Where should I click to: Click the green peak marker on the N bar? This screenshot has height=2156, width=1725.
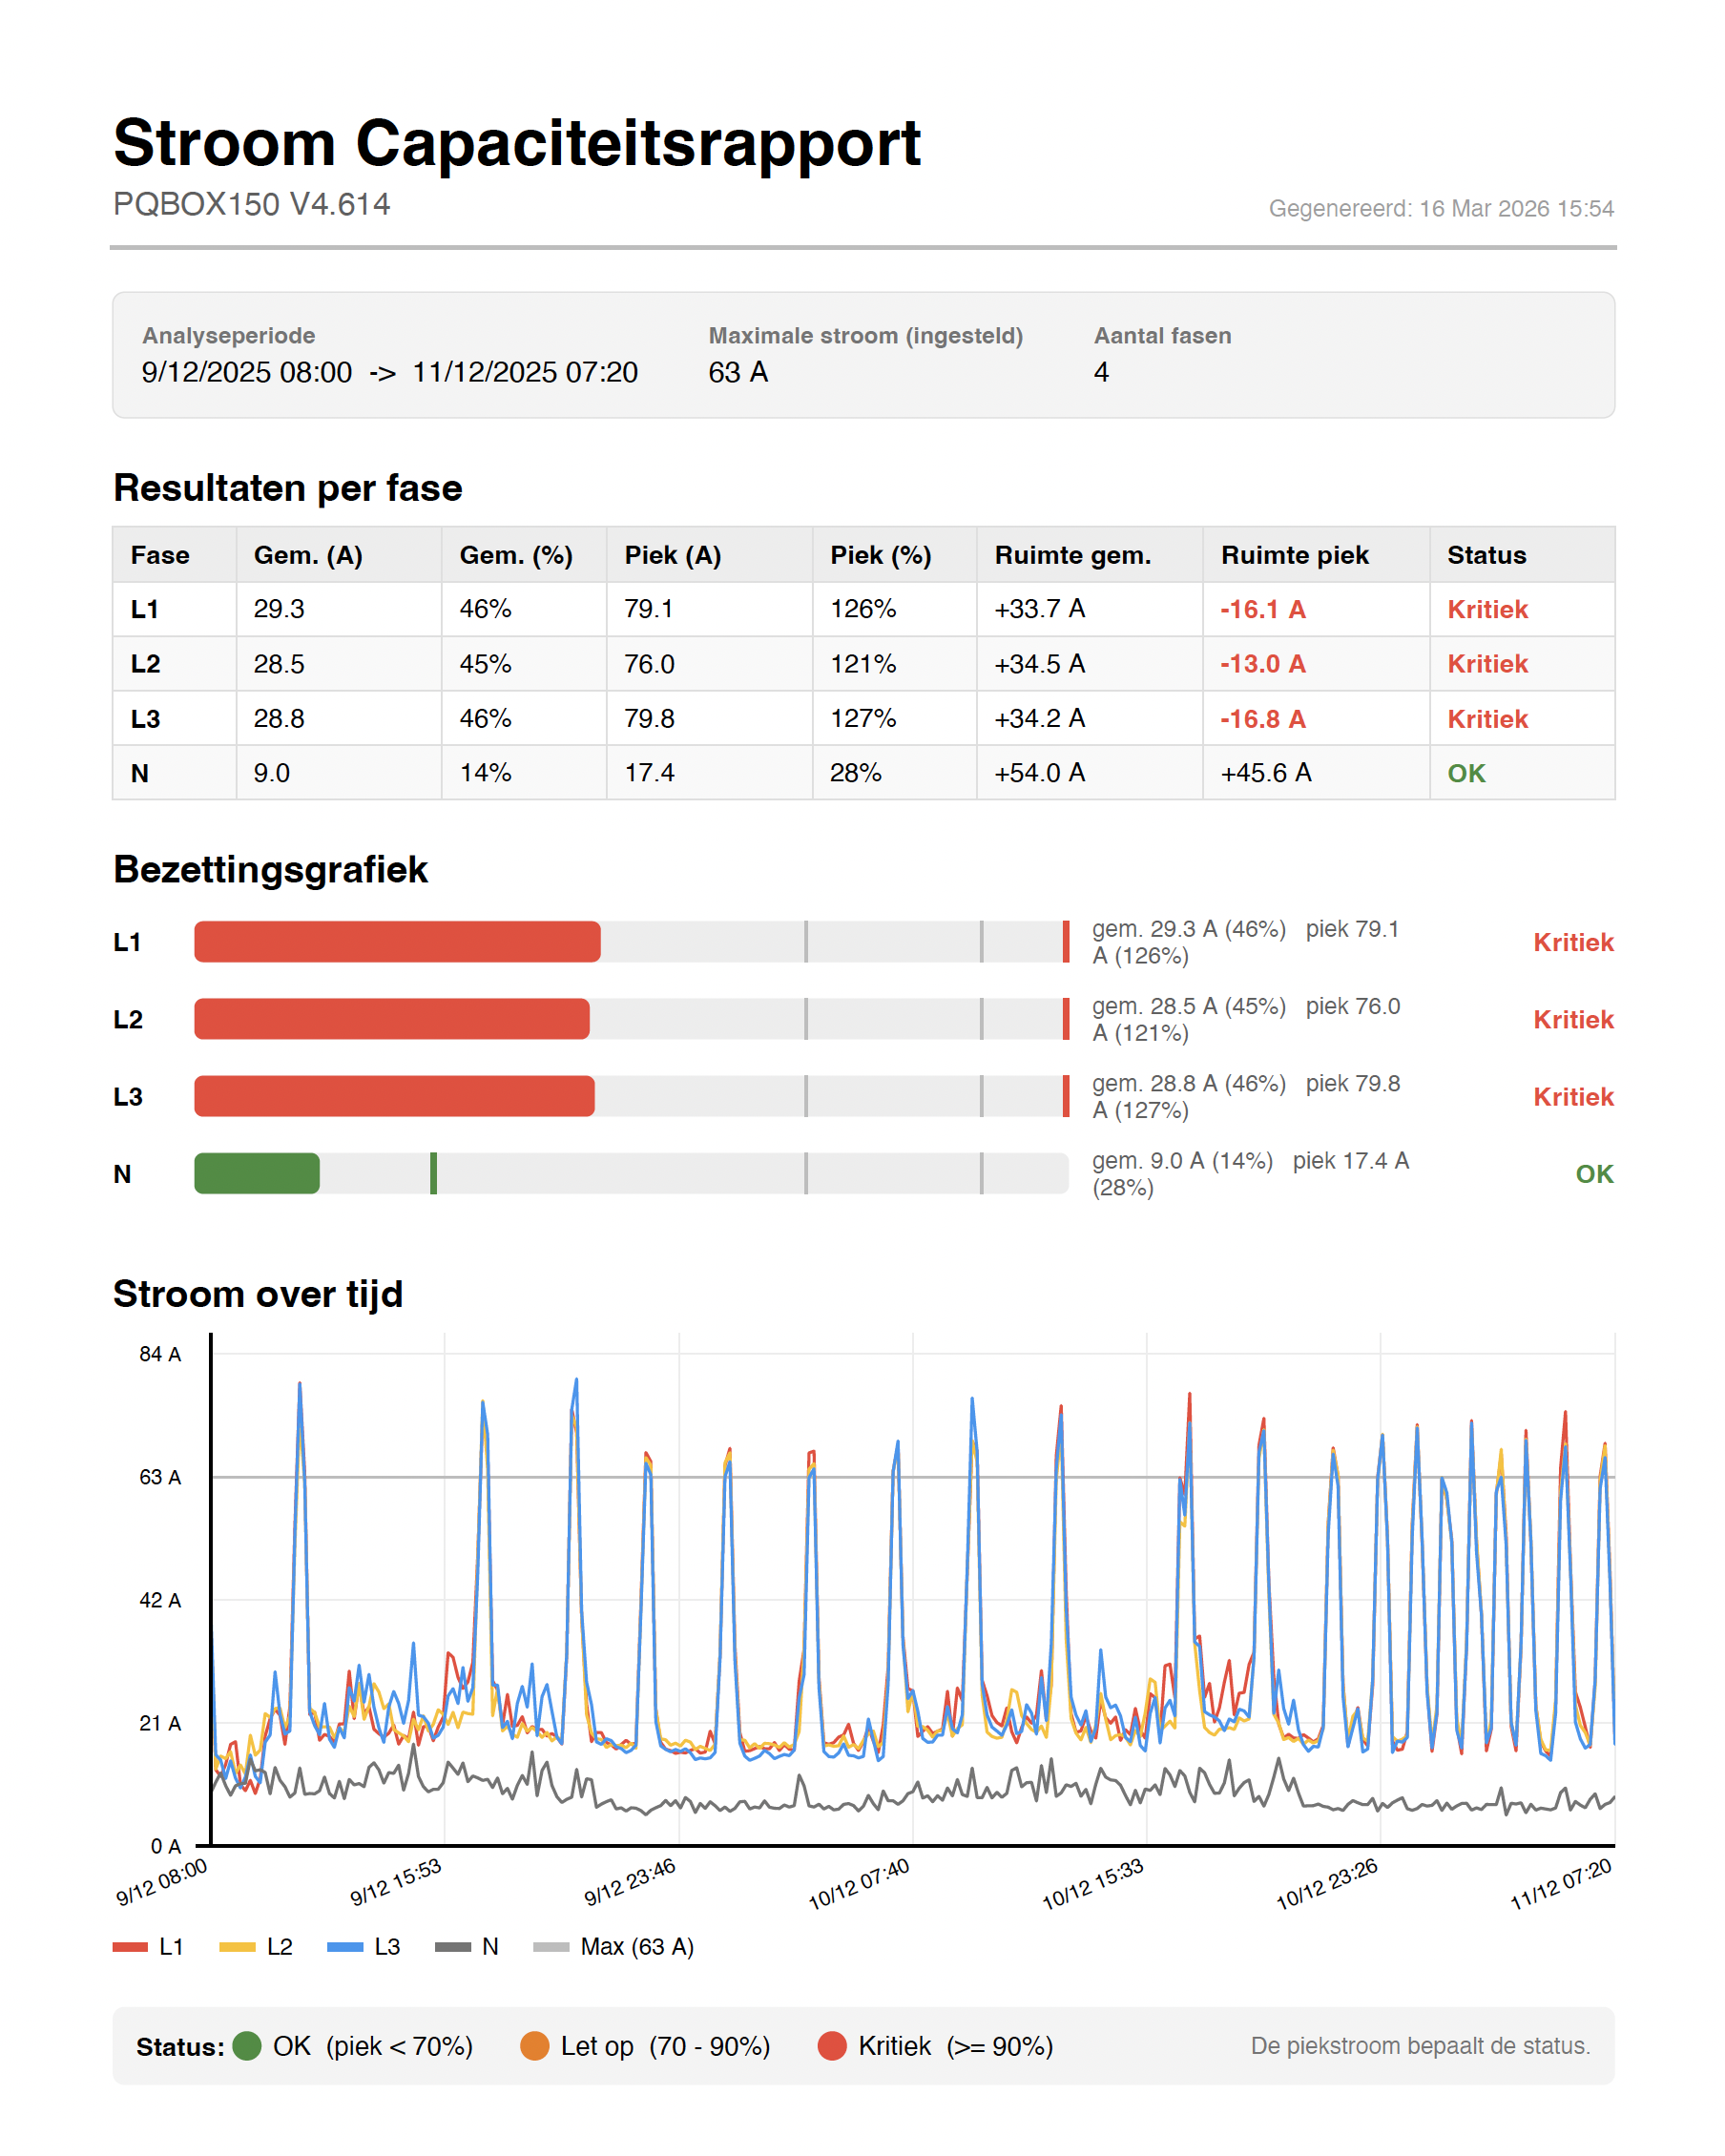(x=433, y=1173)
